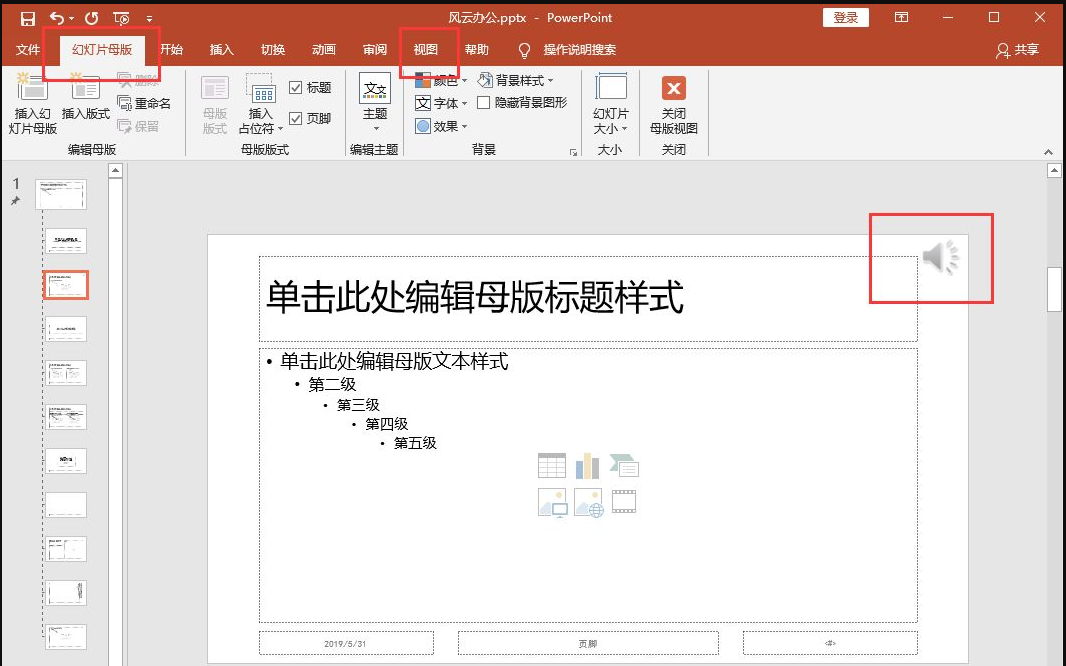Image resolution: width=1066 pixels, height=666 pixels.
Task: Select the 幻灯片母版 tab
Action: click(102, 50)
